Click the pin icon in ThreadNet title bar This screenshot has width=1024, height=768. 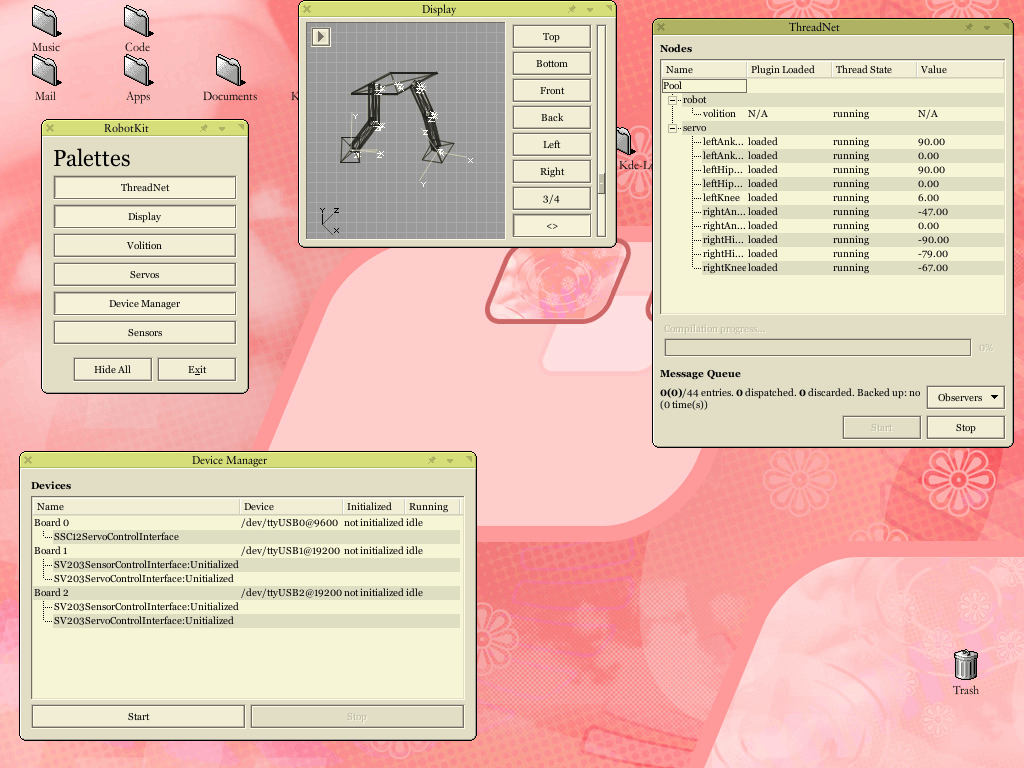pyautogui.click(x=968, y=27)
